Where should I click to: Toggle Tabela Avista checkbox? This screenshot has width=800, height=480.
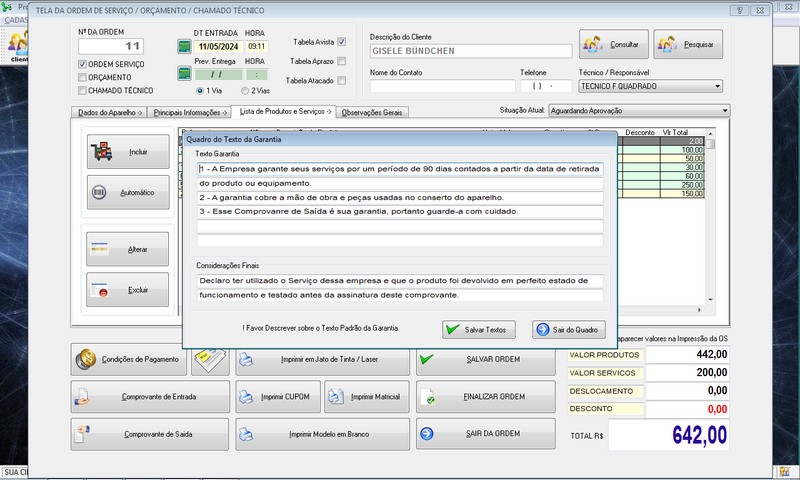pyautogui.click(x=342, y=42)
